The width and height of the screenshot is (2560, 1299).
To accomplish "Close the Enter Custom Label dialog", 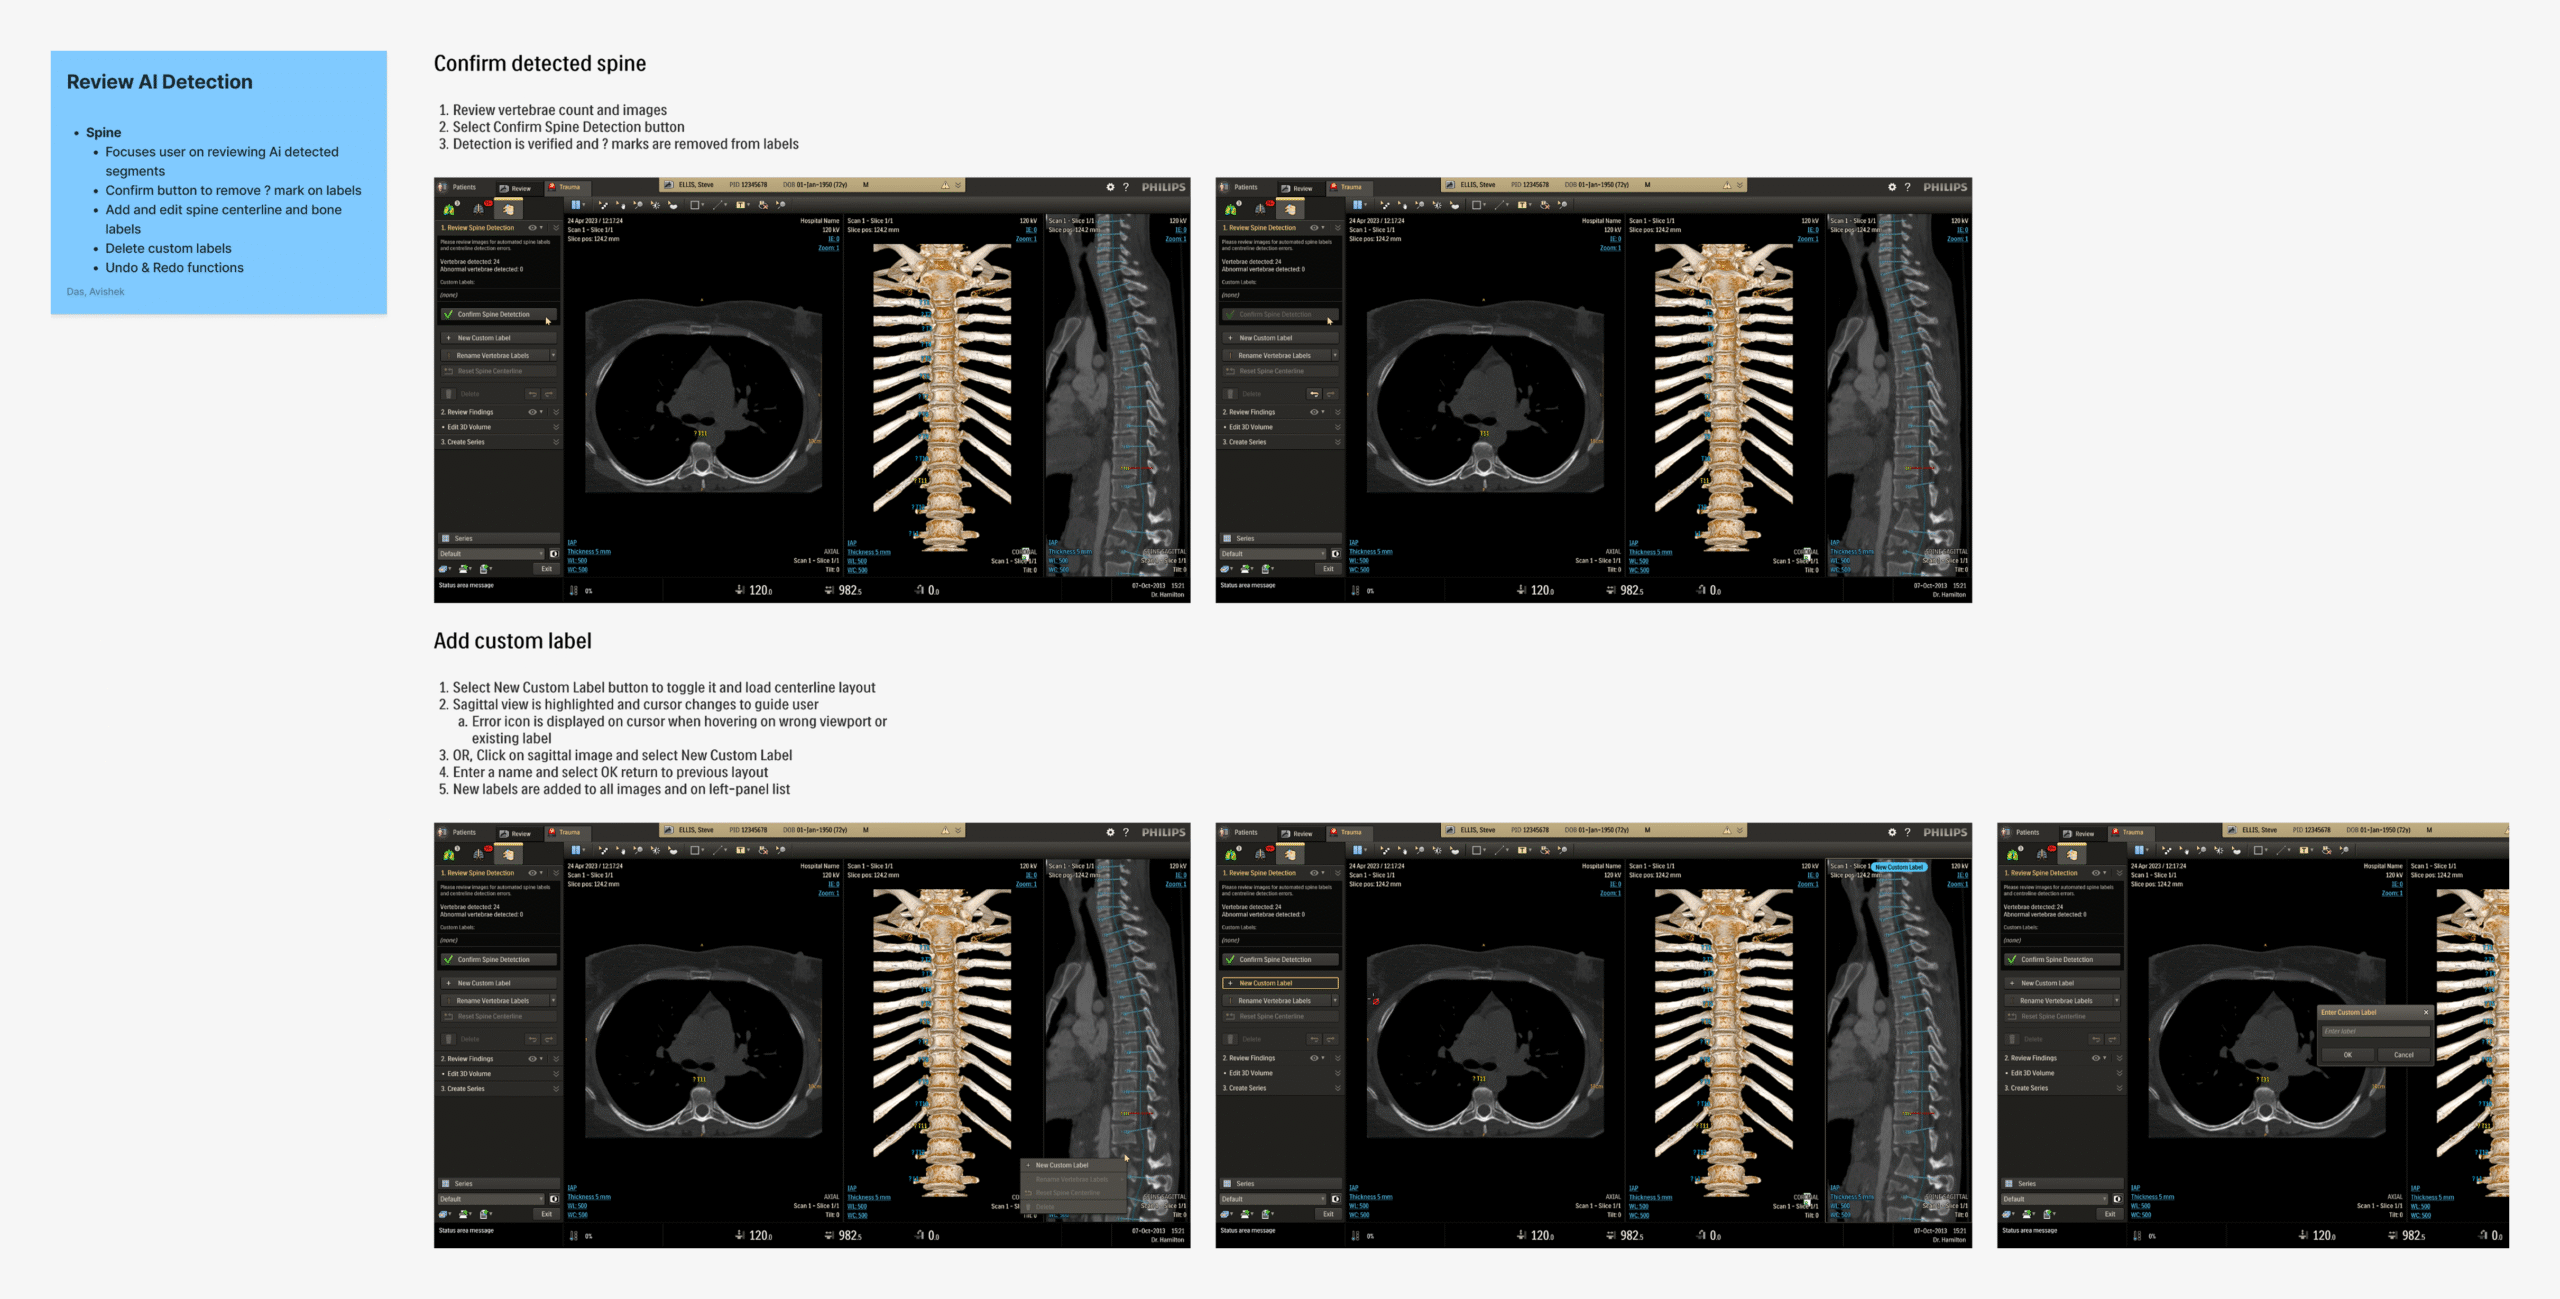I will tap(2425, 1012).
